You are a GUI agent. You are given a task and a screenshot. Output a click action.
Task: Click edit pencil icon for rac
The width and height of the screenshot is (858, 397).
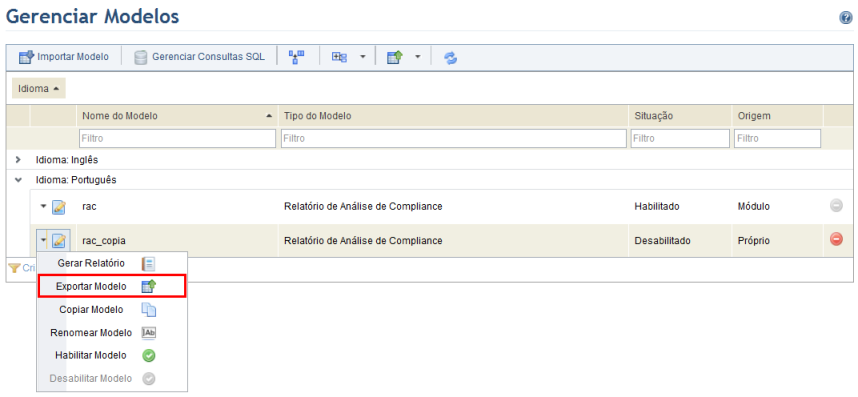pyautogui.click(x=59, y=207)
